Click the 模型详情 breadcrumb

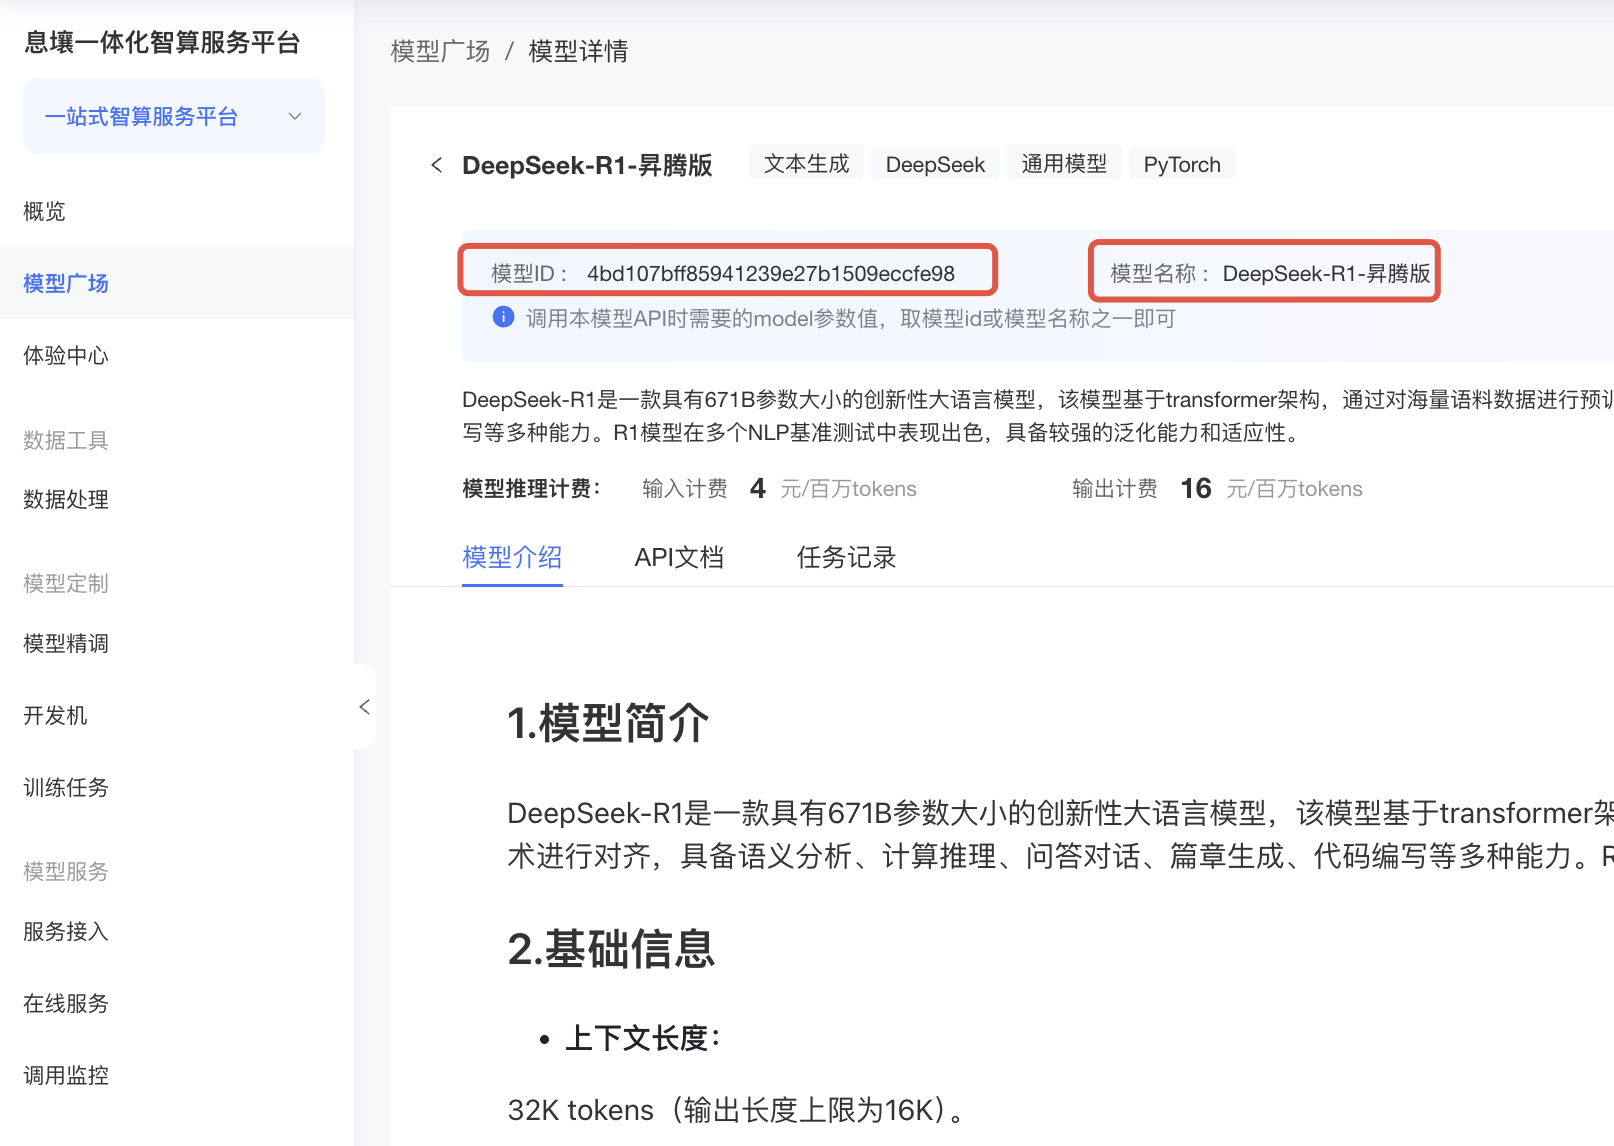pos(578,51)
